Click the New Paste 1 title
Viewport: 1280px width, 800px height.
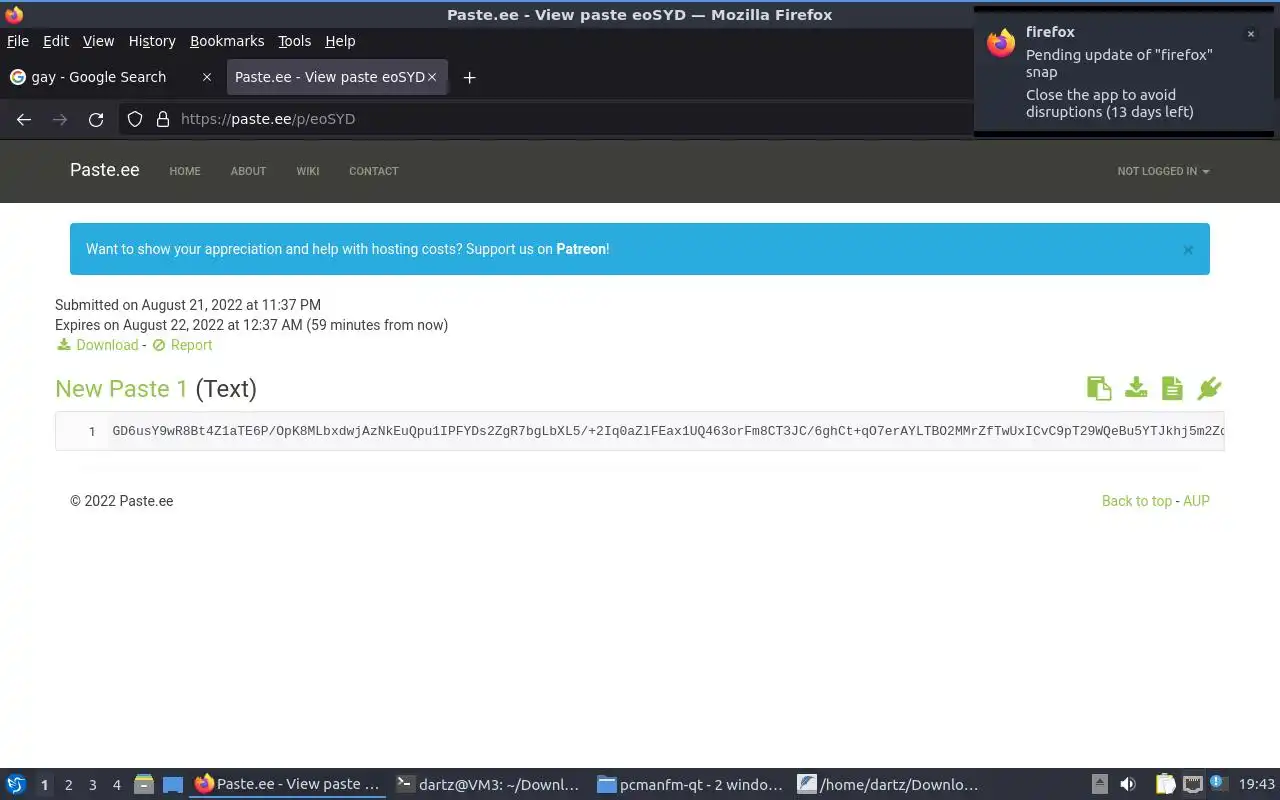pos(121,389)
